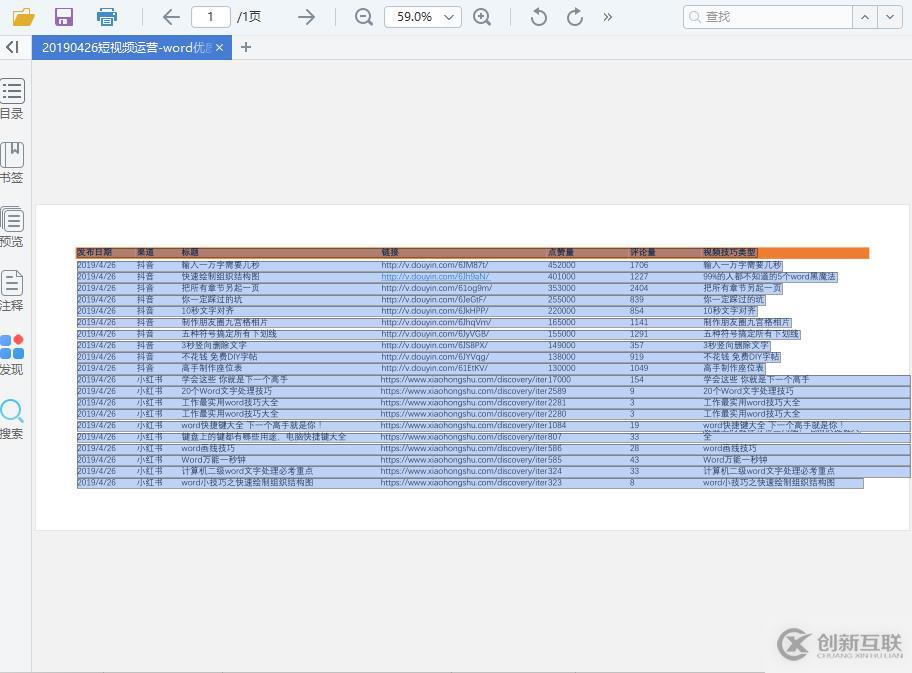The width and height of the screenshot is (912, 673).
Task: Click the http://v.douyin.com/6JeGtF/ link cell
Action: 434,300
